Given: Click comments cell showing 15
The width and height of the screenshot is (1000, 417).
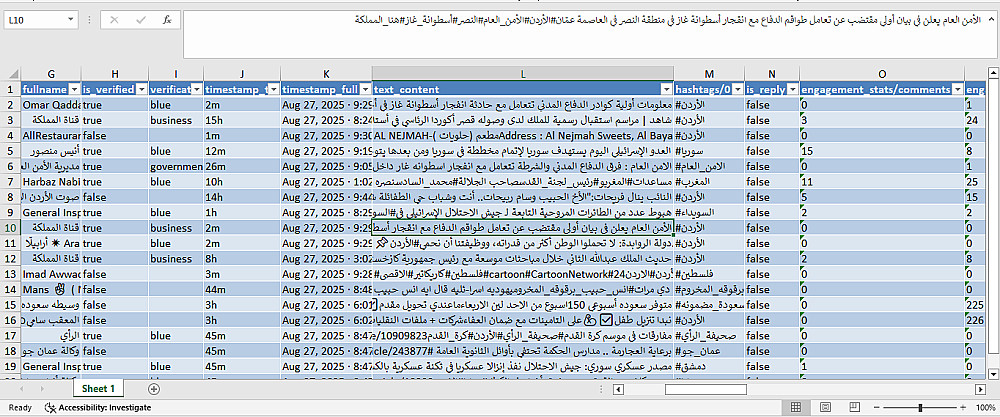Looking at the screenshot, I should (x=882, y=151).
